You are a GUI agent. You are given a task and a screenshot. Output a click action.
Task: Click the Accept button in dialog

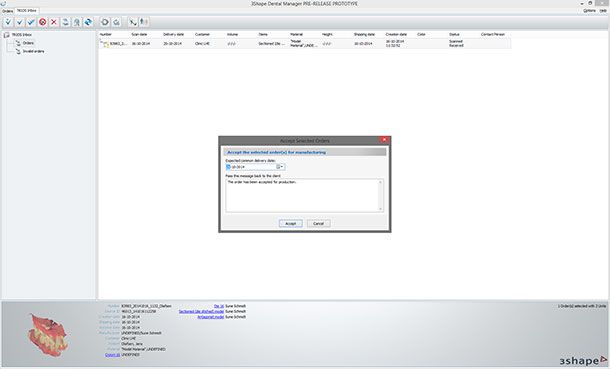click(291, 224)
